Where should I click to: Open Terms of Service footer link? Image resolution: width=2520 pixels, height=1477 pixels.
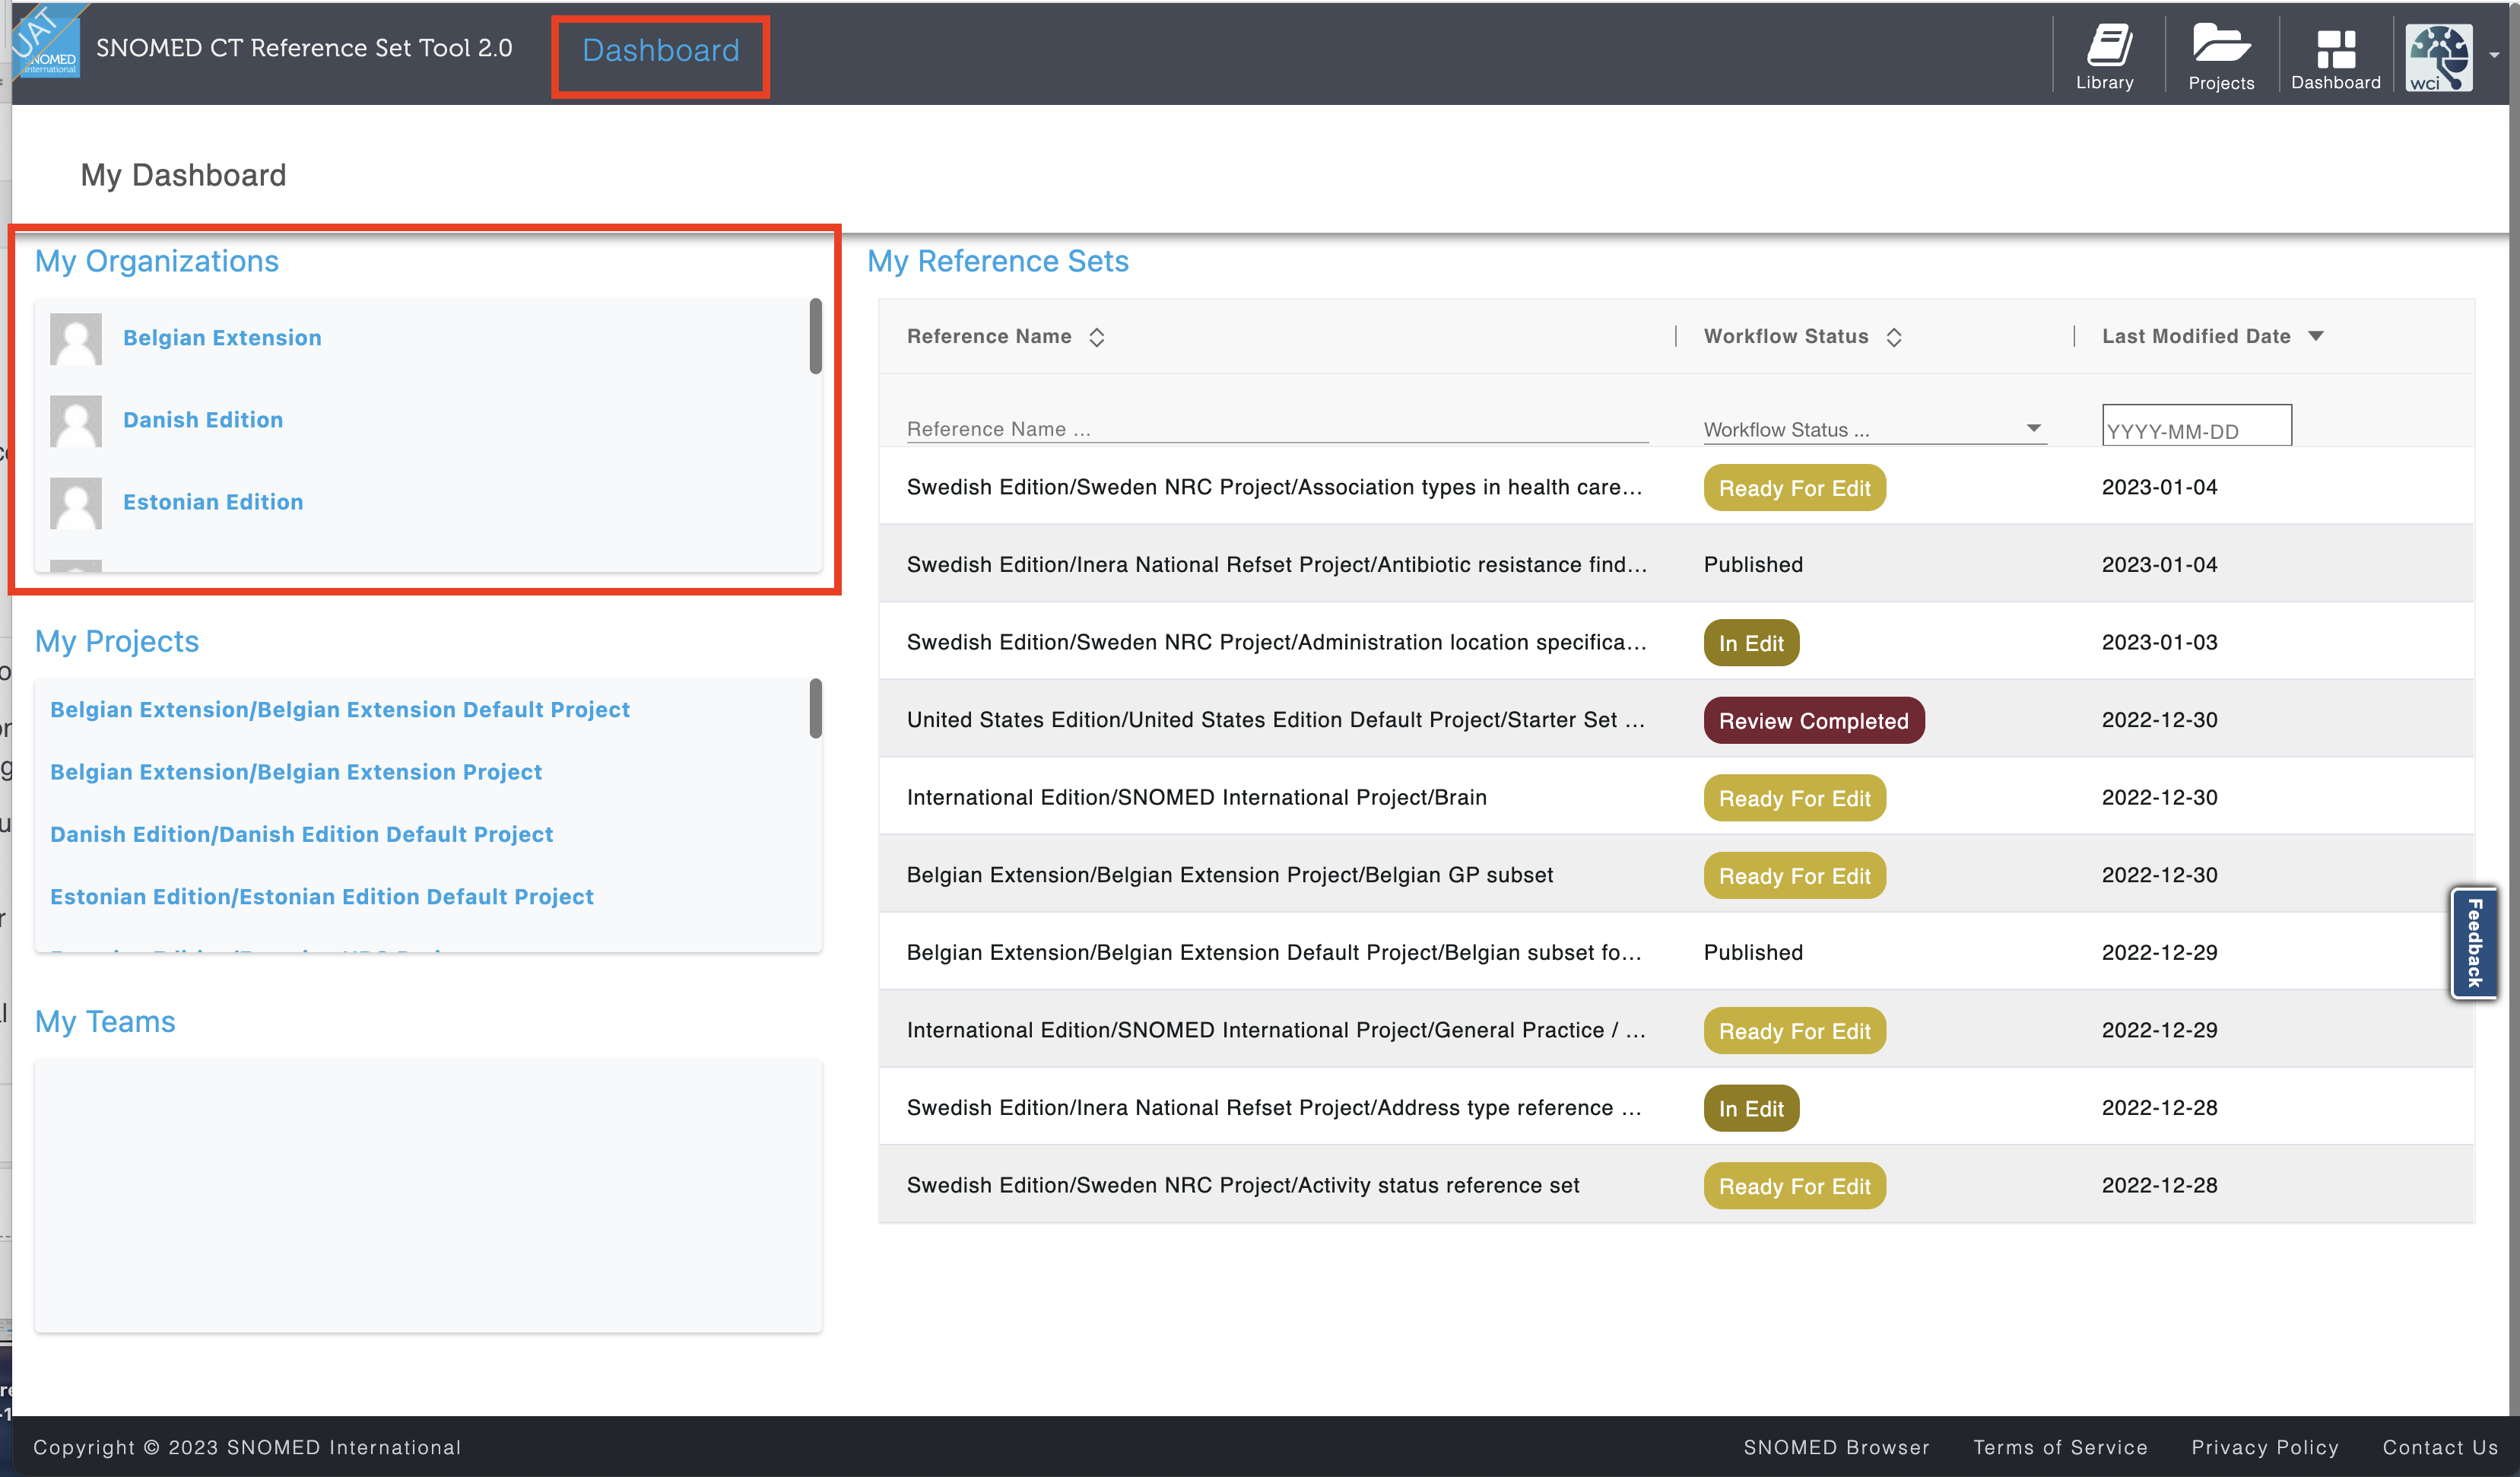coord(2060,1447)
